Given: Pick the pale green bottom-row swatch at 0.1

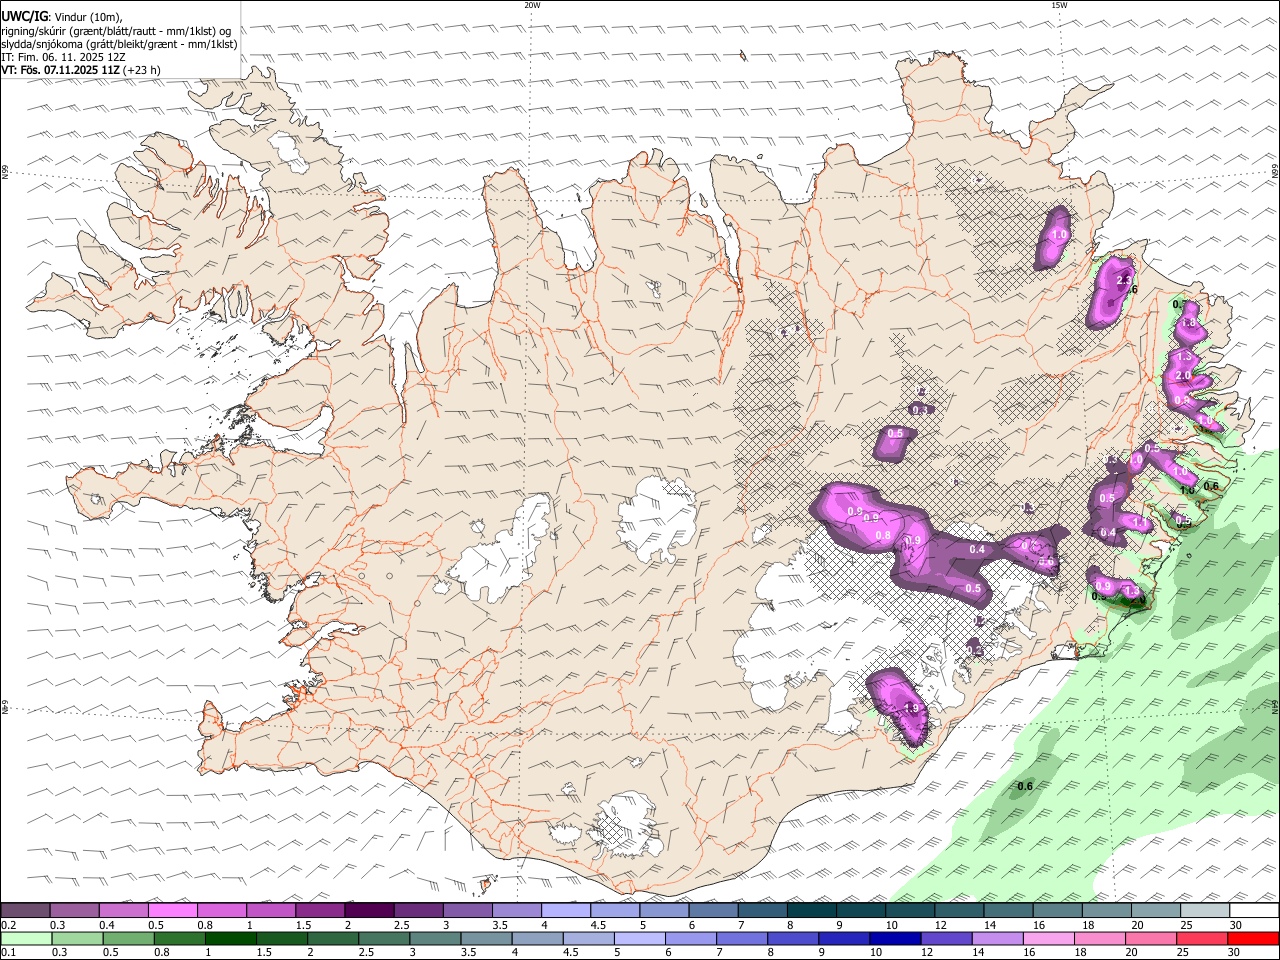Looking at the screenshot, I should click(26, 939).
